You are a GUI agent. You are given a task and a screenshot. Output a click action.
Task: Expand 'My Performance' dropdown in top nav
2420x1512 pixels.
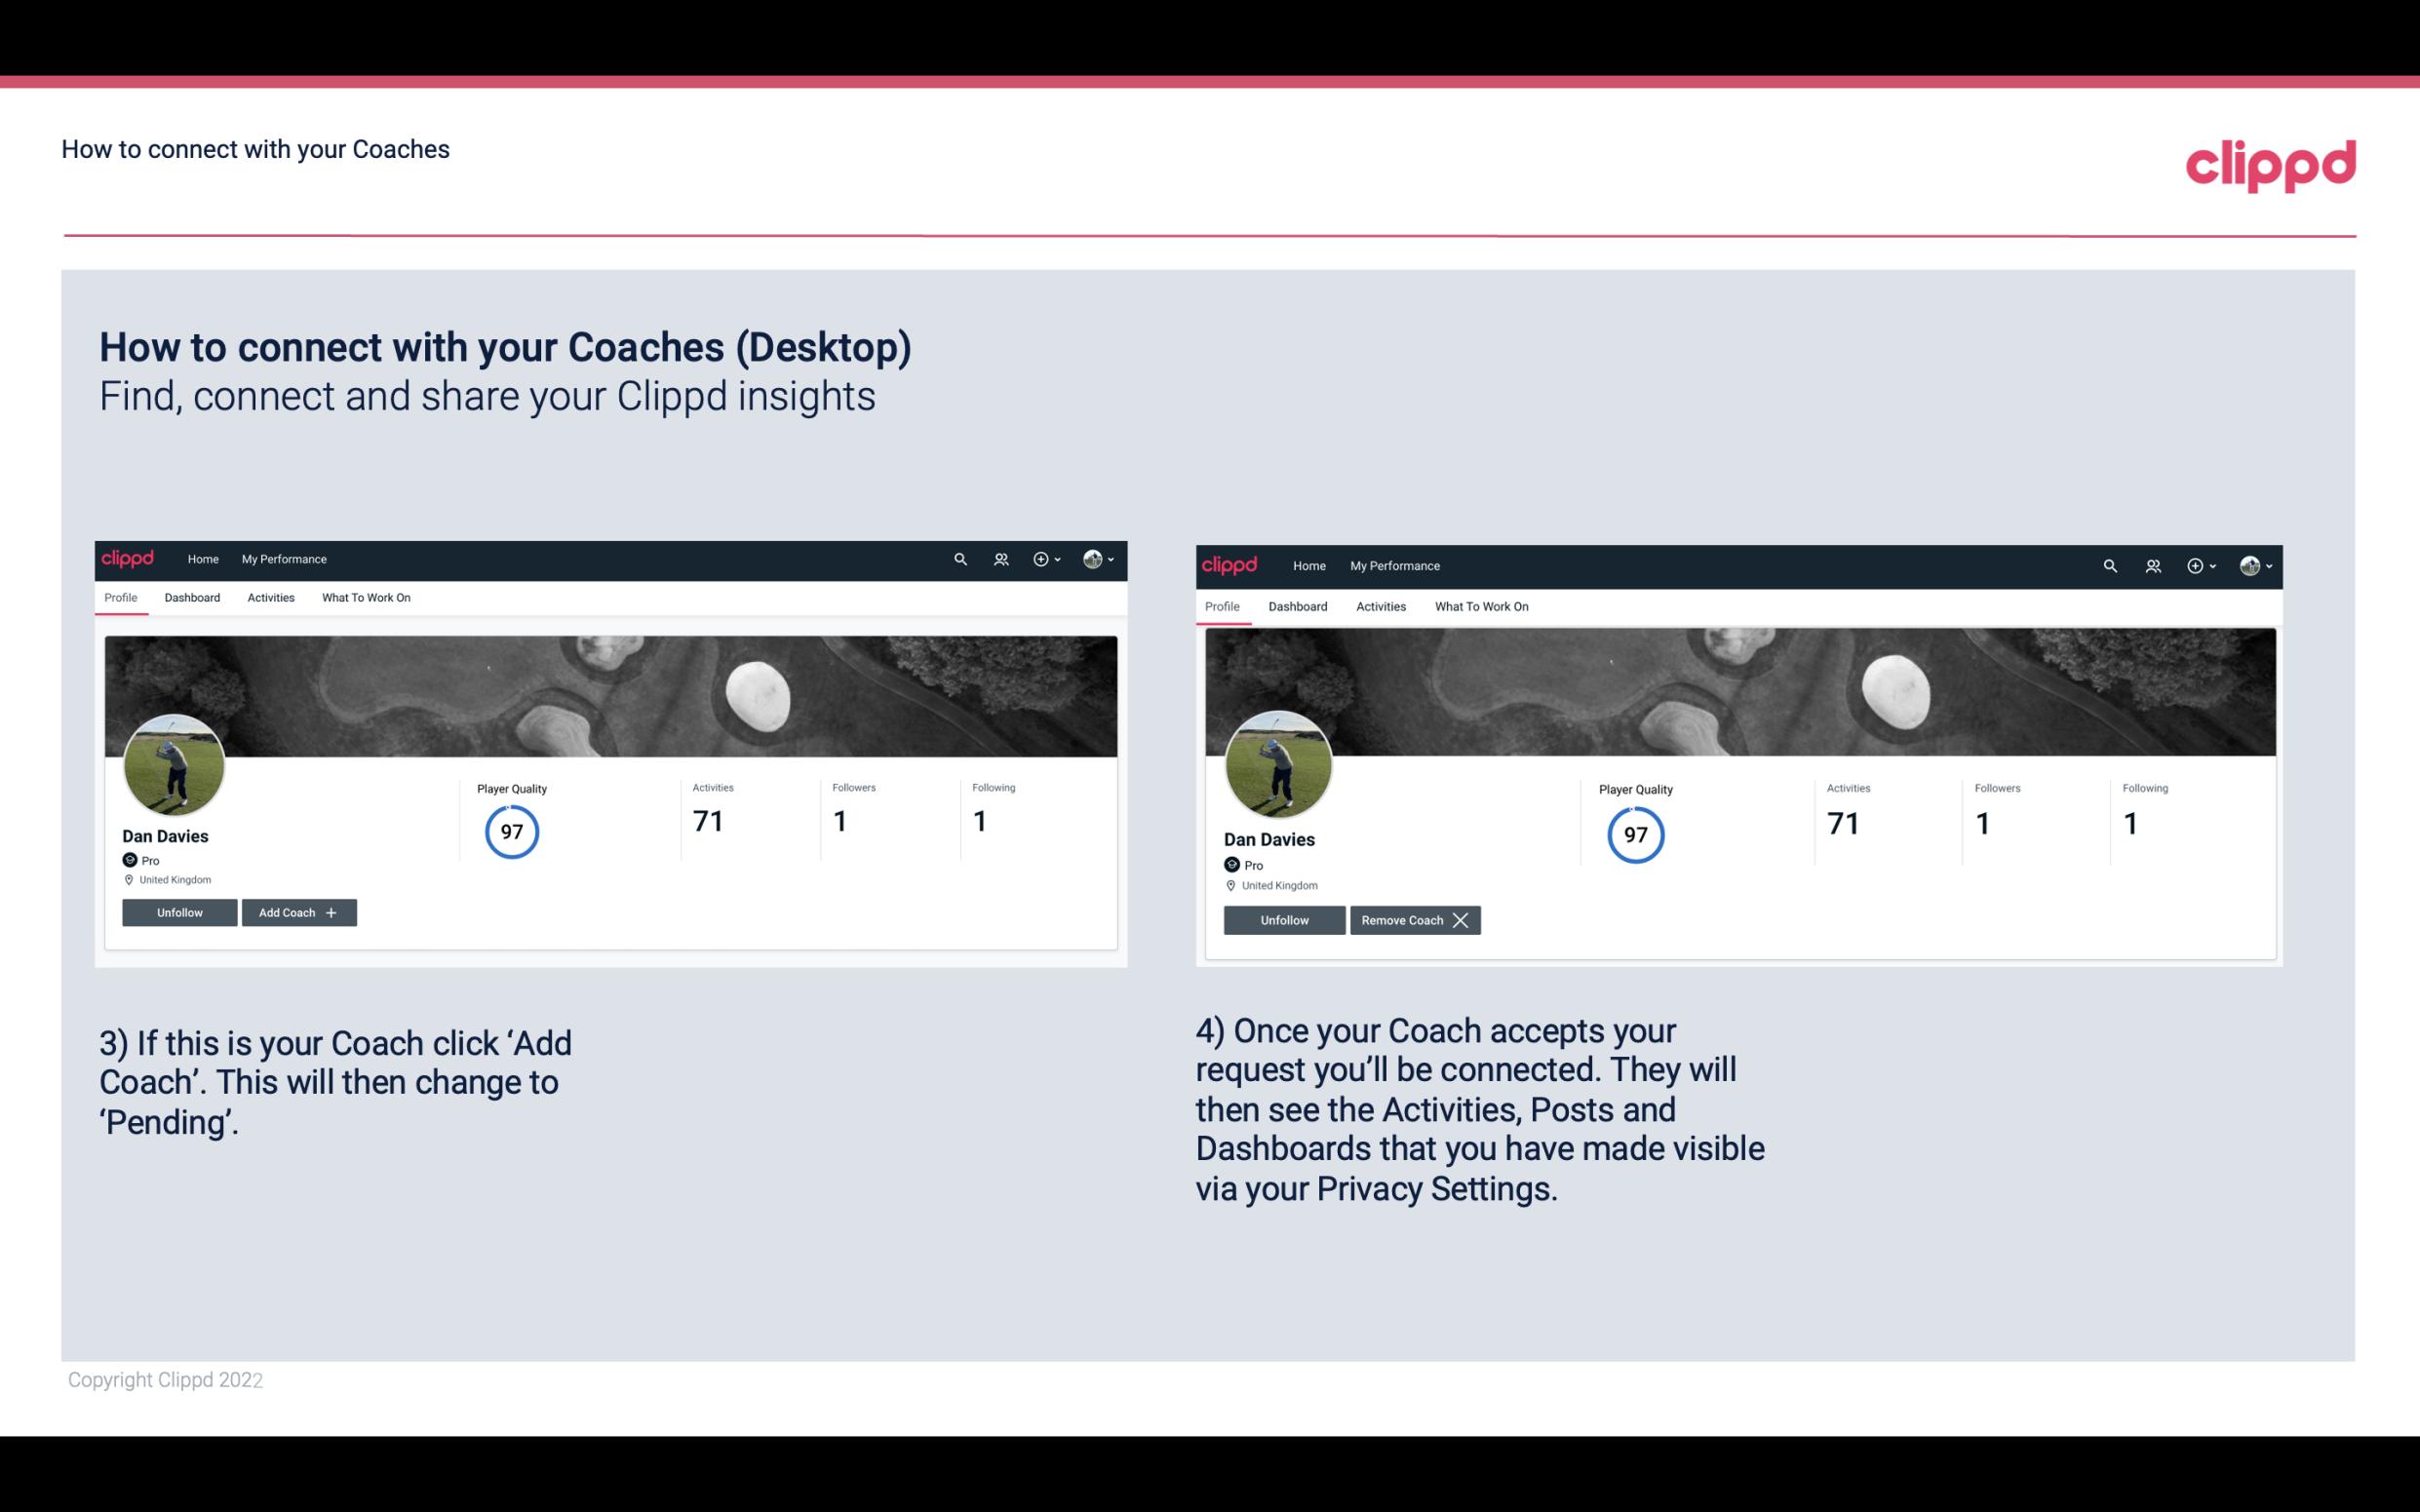282,558
